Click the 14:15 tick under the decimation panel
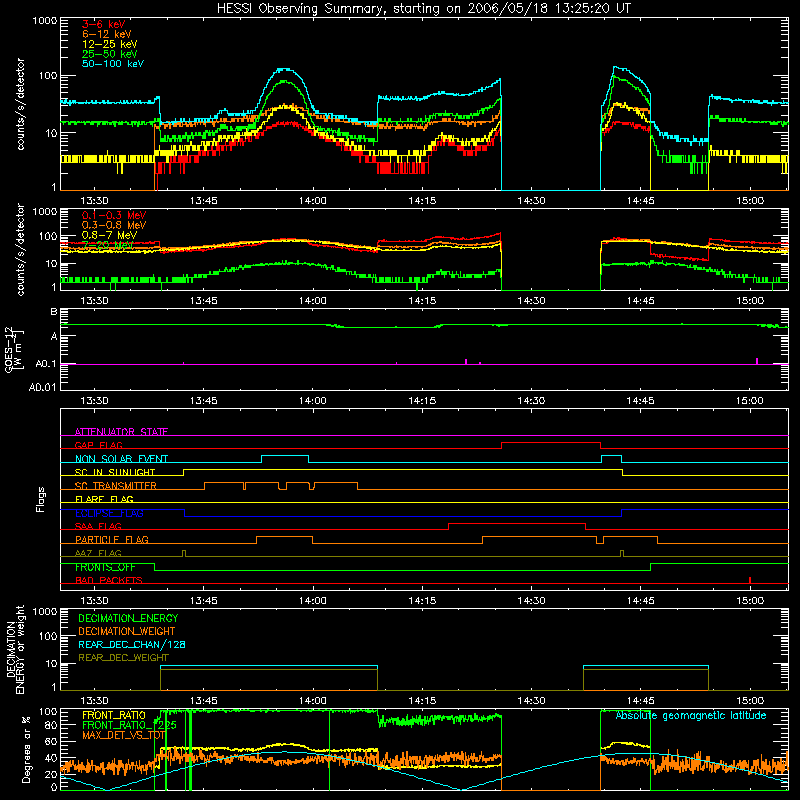This screenshot has height=800, width=800. pos(422,701)
